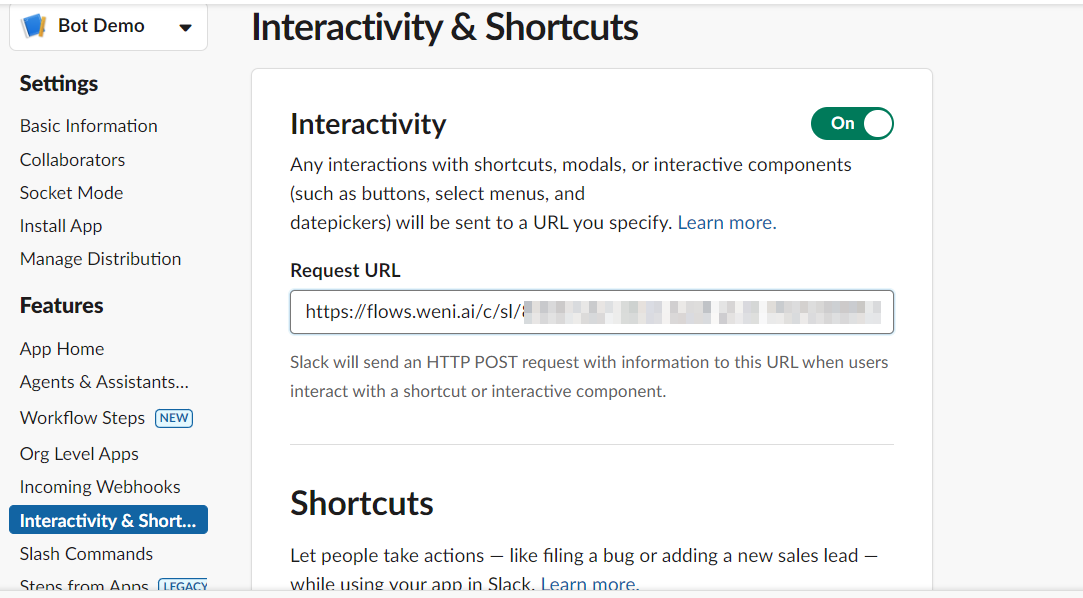Open the Bot Demo app switcher dropdown

pyautogui.click(x=185, y=28)
